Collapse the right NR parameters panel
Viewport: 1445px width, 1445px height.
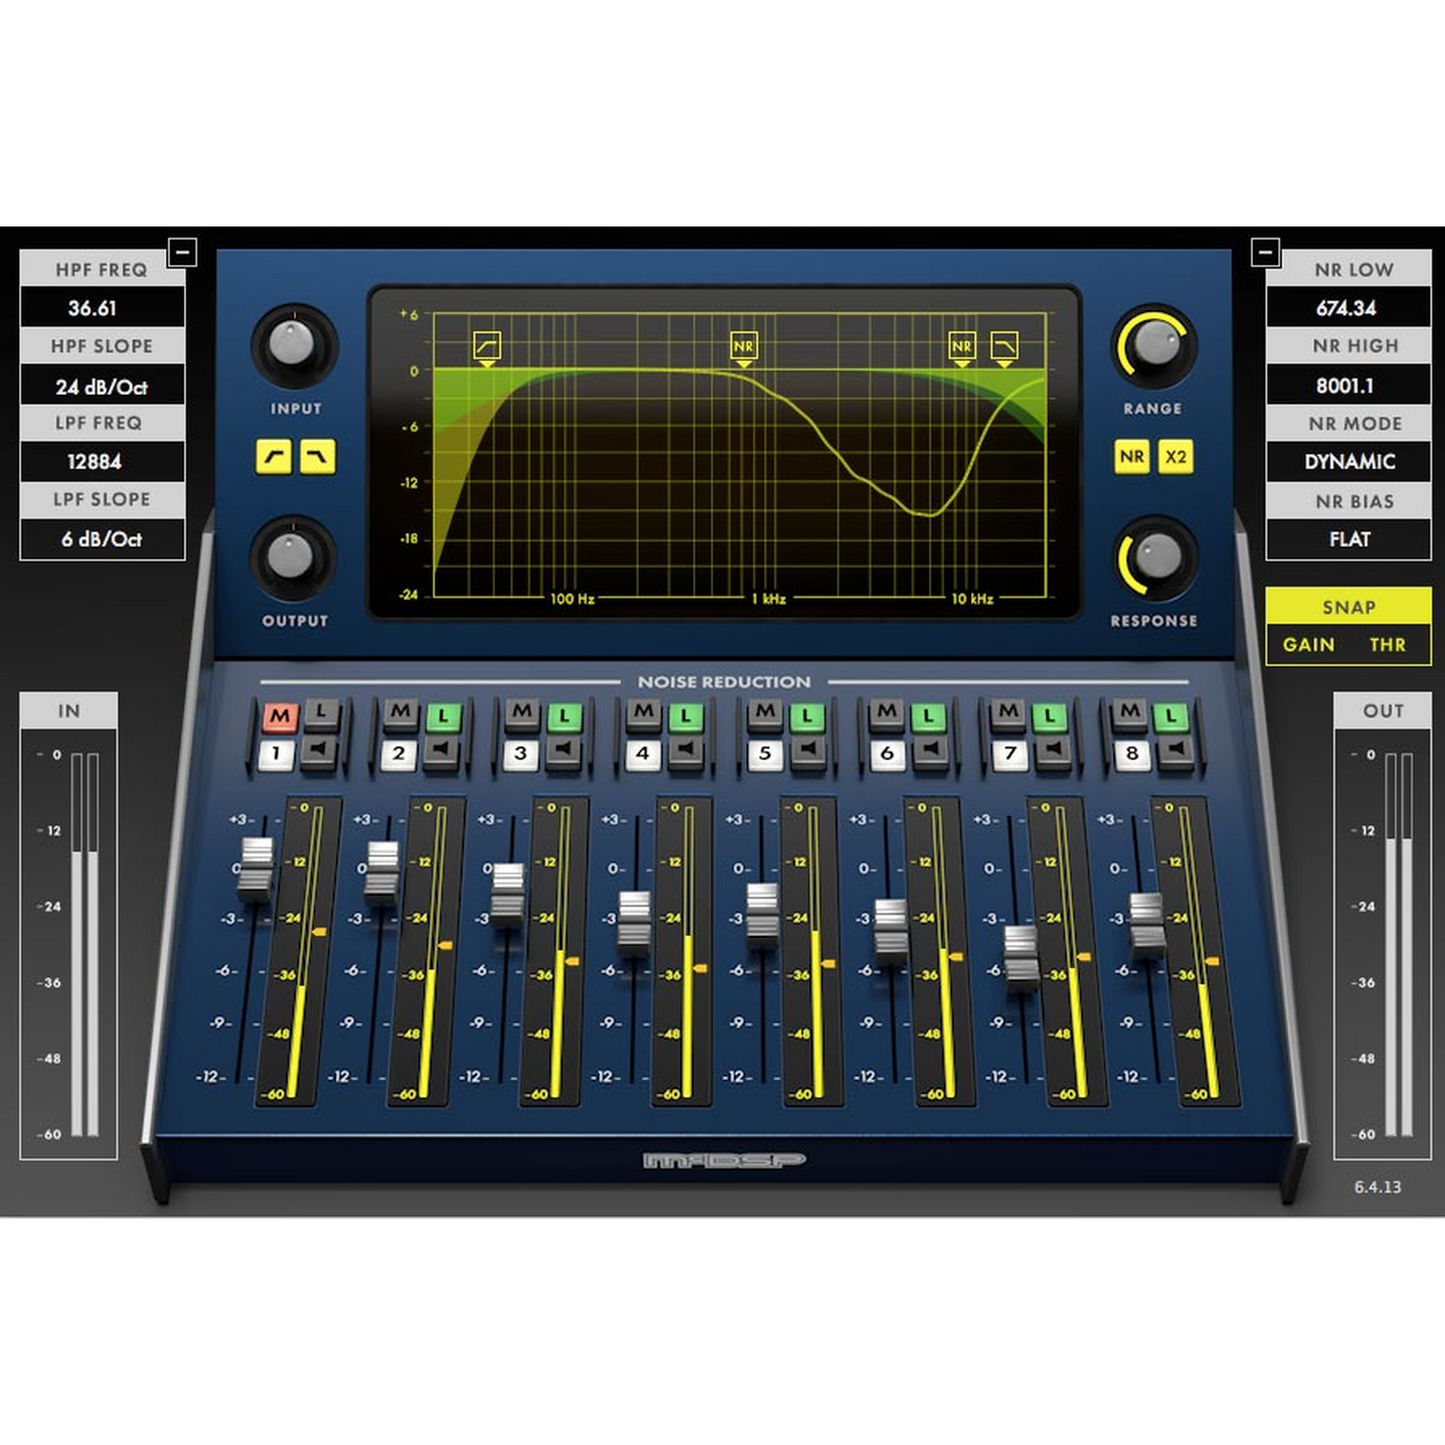pyautogui.click(x=1265, y=252)
